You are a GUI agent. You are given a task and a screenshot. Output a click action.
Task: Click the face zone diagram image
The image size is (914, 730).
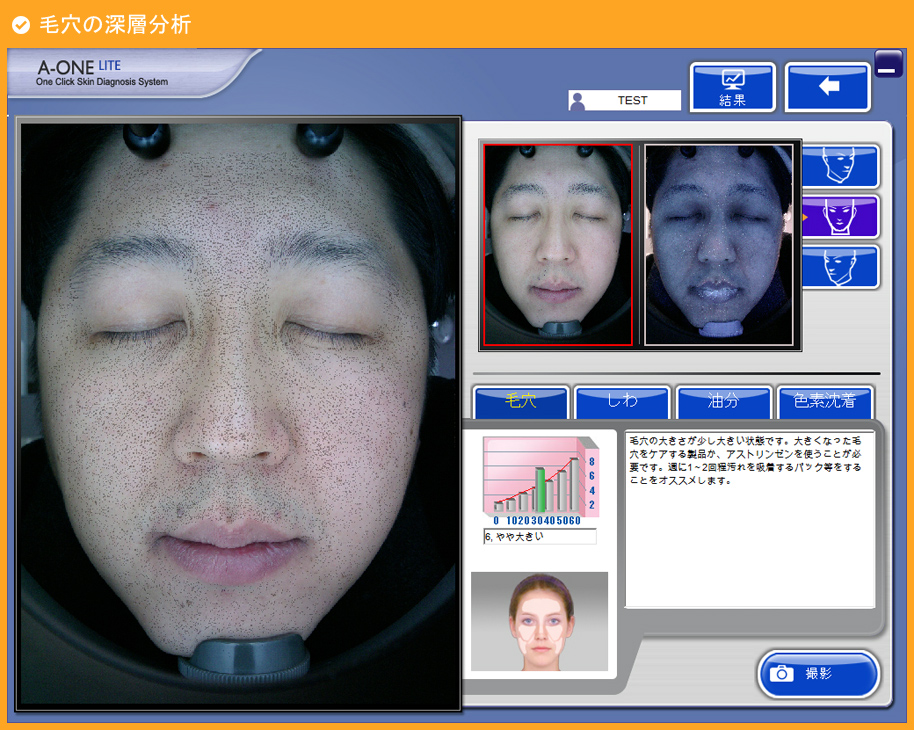pyautogui.click(x=539, y=621)
